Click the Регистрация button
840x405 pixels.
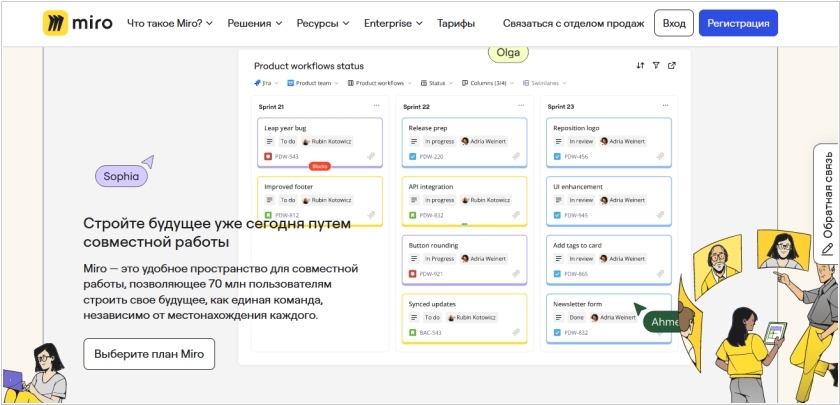[738, 22]
